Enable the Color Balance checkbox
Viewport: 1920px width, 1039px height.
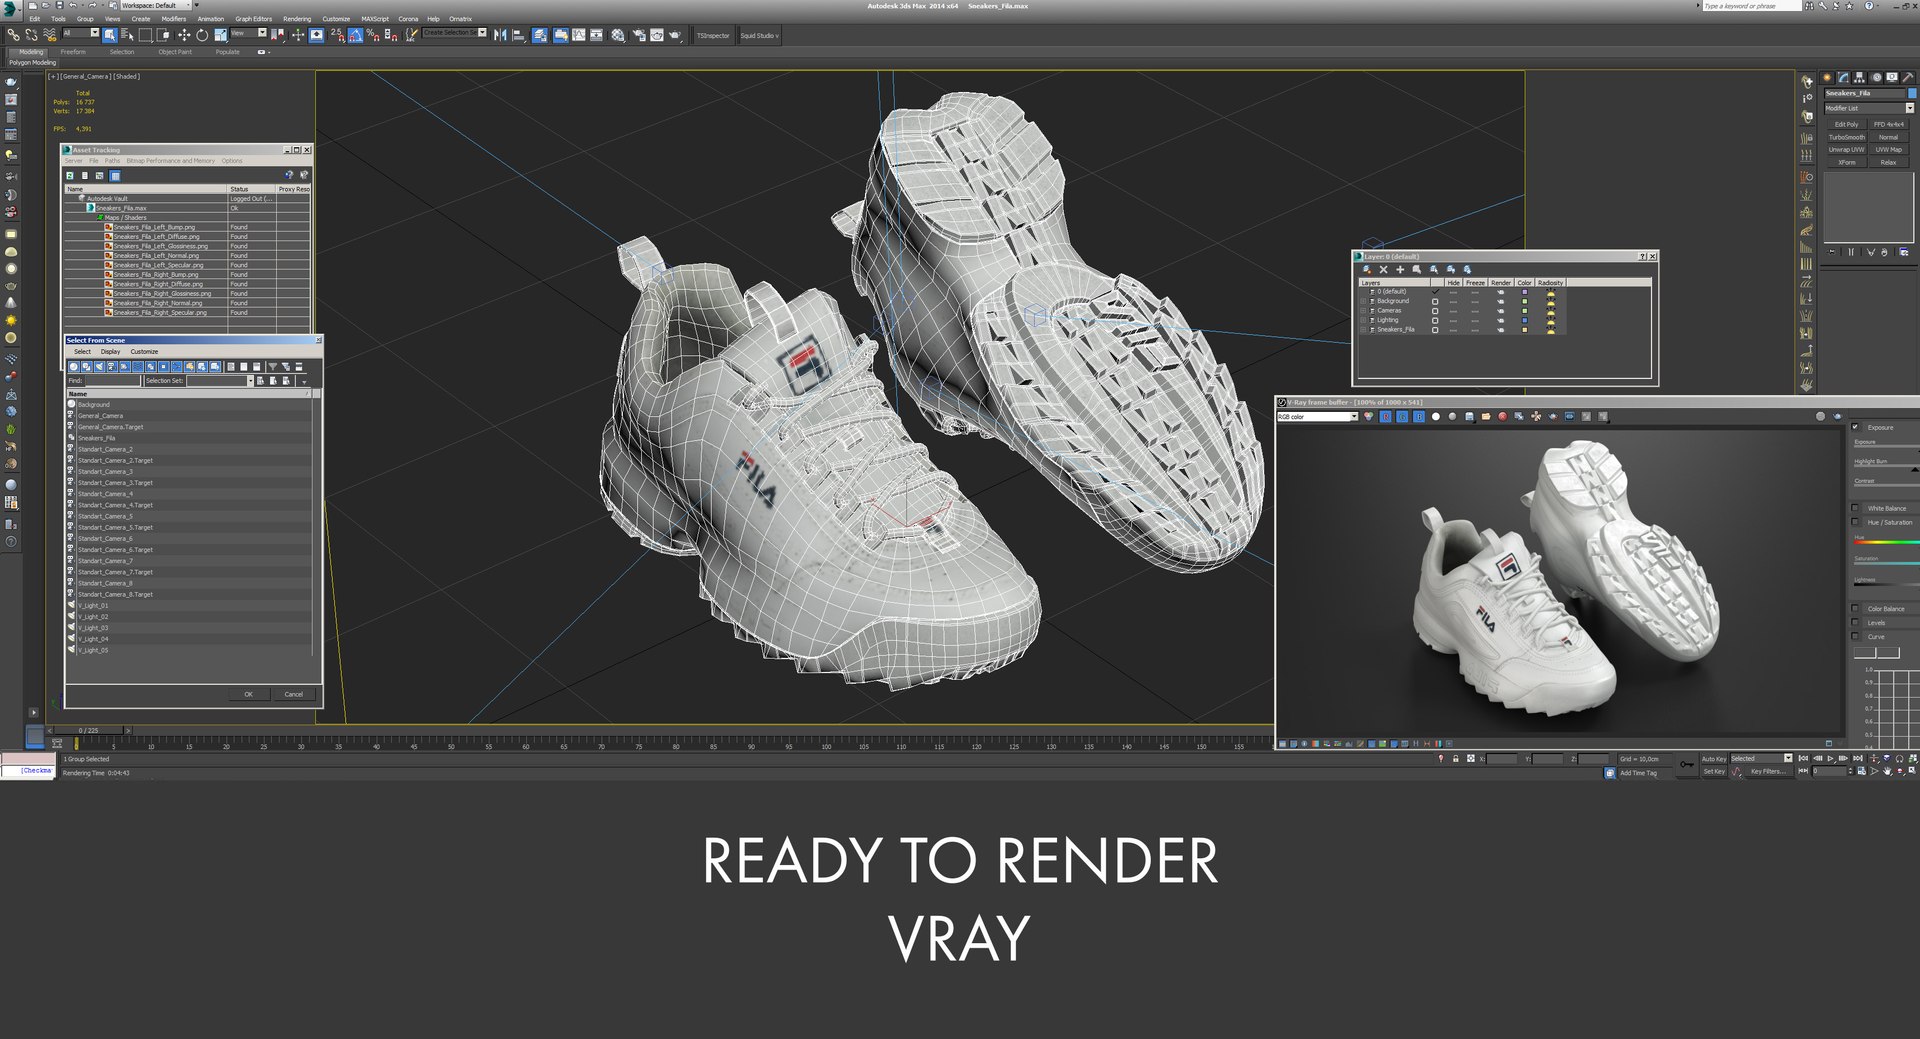click(1855, 608)
